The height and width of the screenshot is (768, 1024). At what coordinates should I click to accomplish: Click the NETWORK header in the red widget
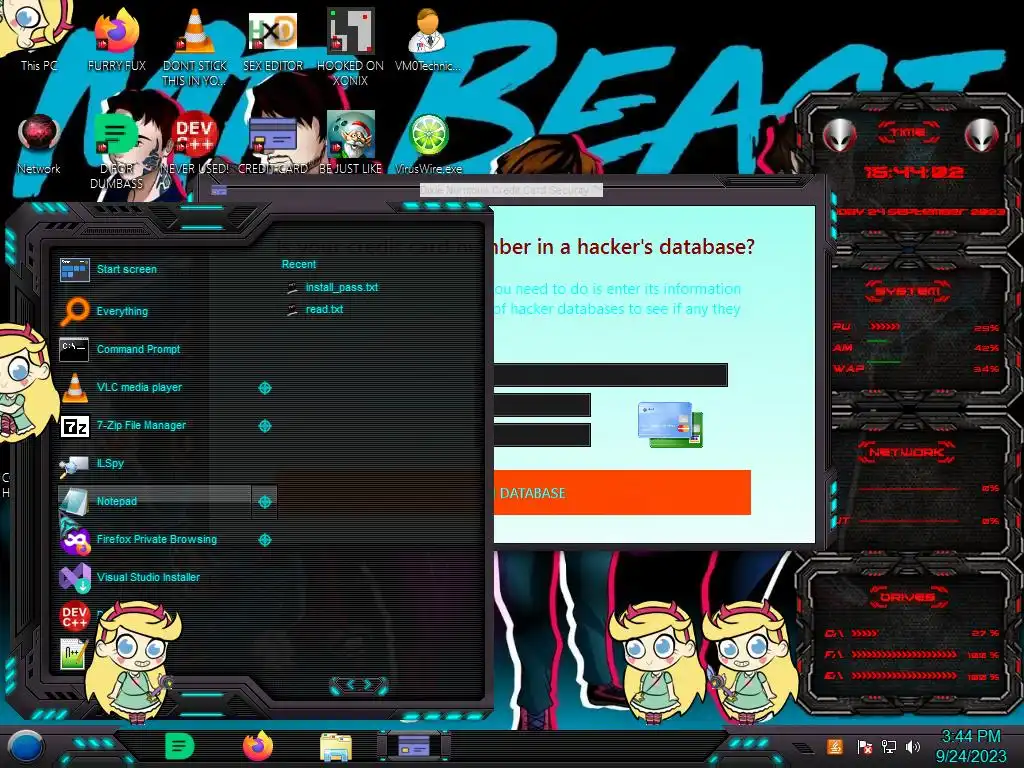click(x=906, y=452)
